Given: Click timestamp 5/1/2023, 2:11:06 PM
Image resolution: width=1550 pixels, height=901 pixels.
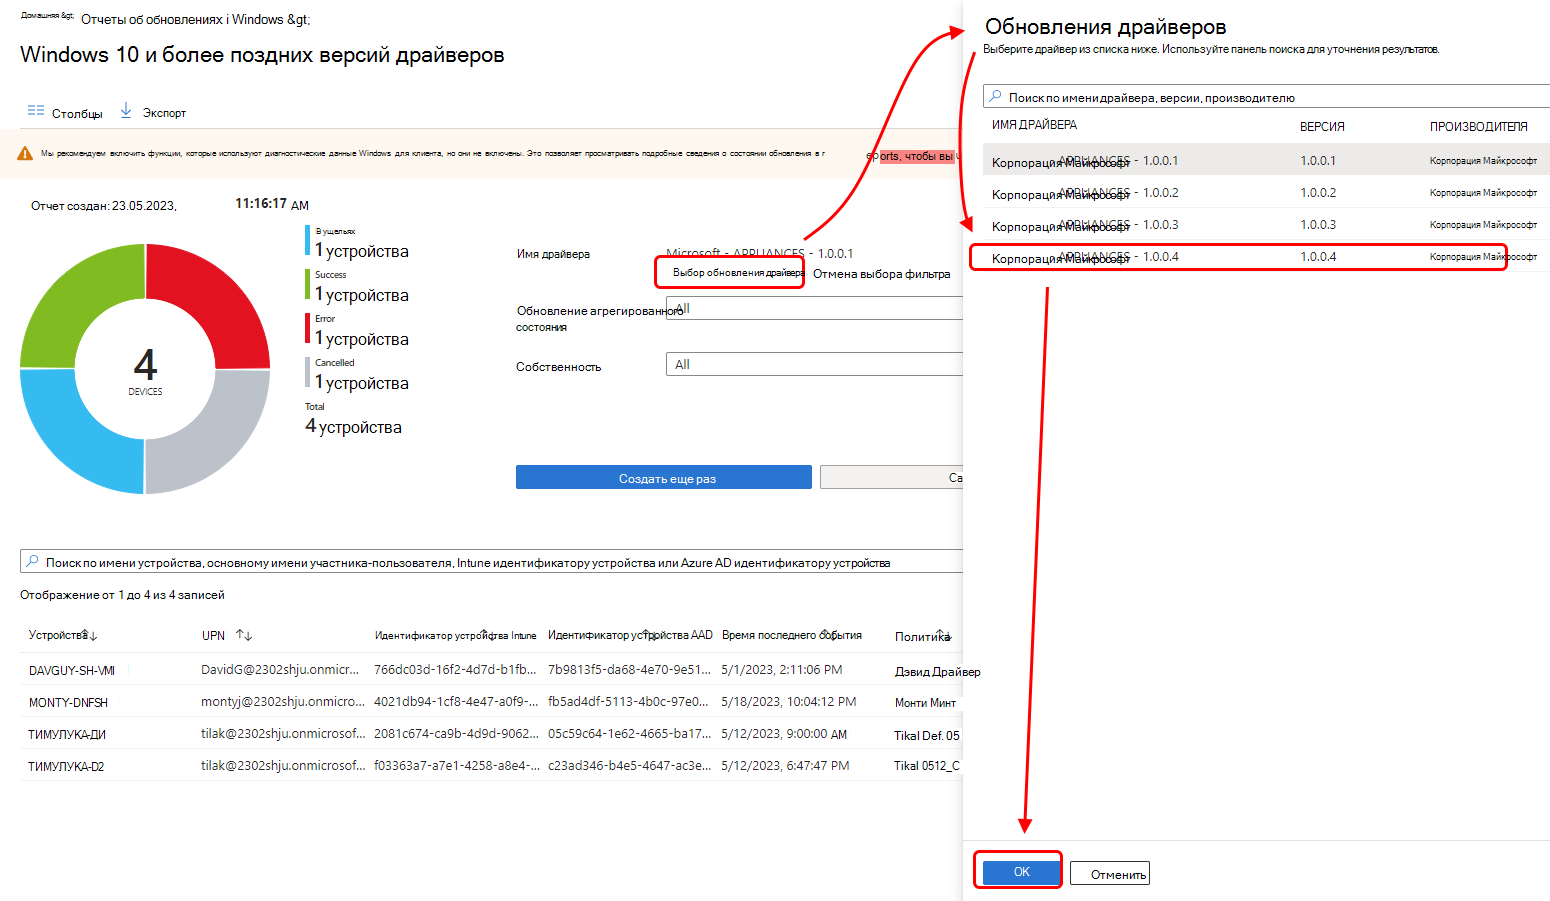Looking at the screenshot, I should coord(781,669).
